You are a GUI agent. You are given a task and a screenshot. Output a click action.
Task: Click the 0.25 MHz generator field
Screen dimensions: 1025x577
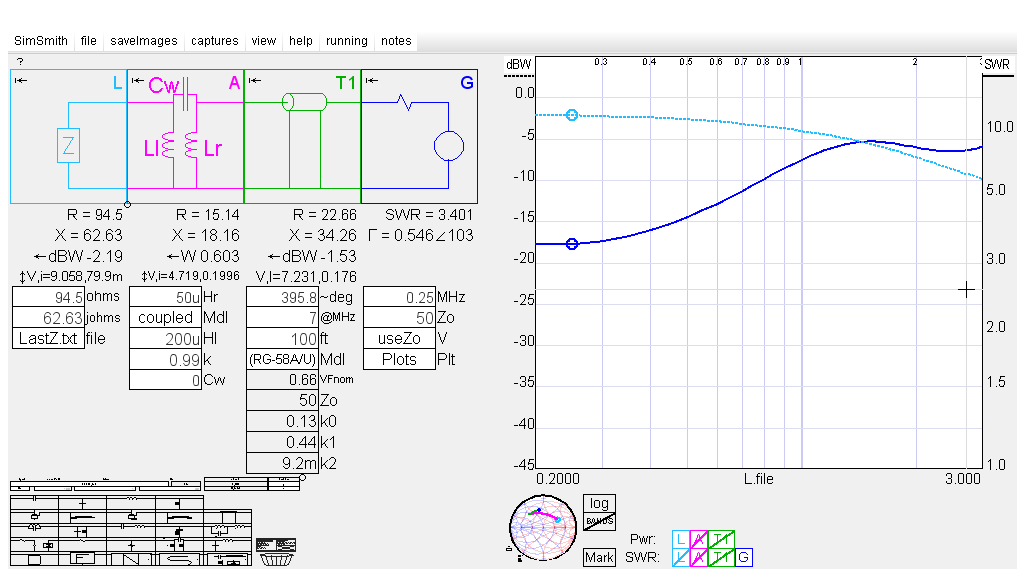(x=399, y=297)
